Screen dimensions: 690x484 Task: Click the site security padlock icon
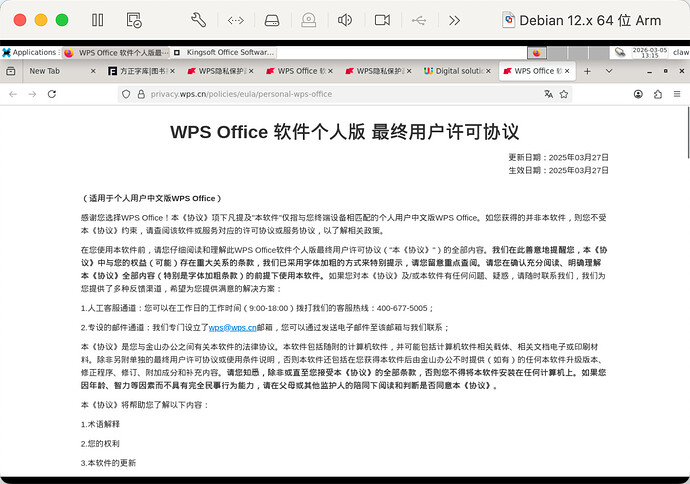coord(141,94)
